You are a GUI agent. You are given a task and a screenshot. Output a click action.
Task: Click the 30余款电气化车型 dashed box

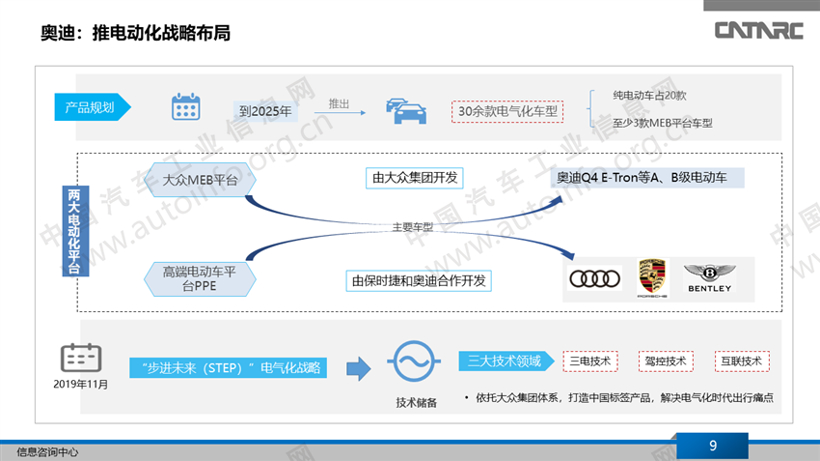tap(506, 111)
